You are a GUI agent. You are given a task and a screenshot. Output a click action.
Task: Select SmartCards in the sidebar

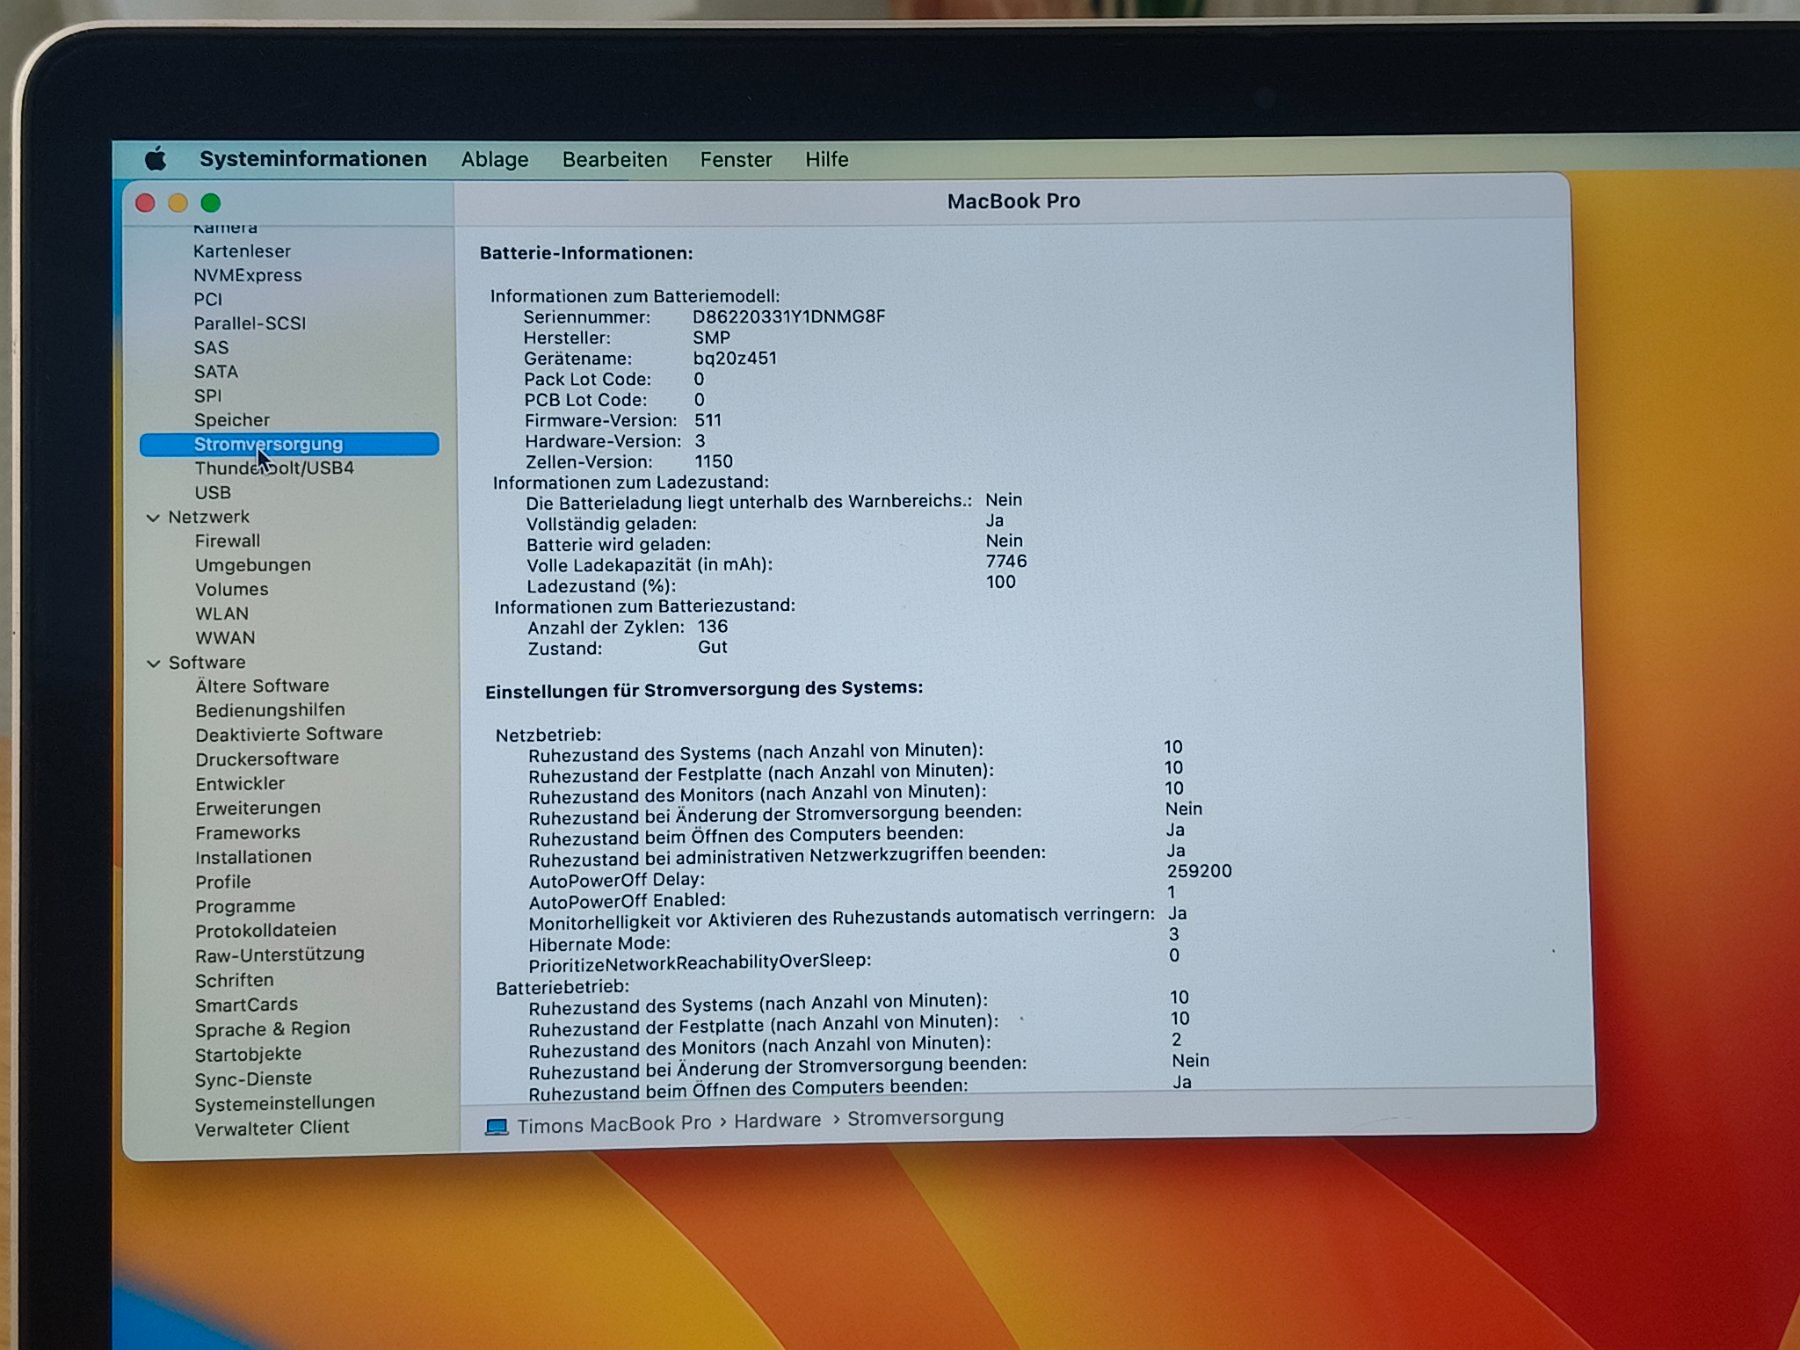point(246,1005)
